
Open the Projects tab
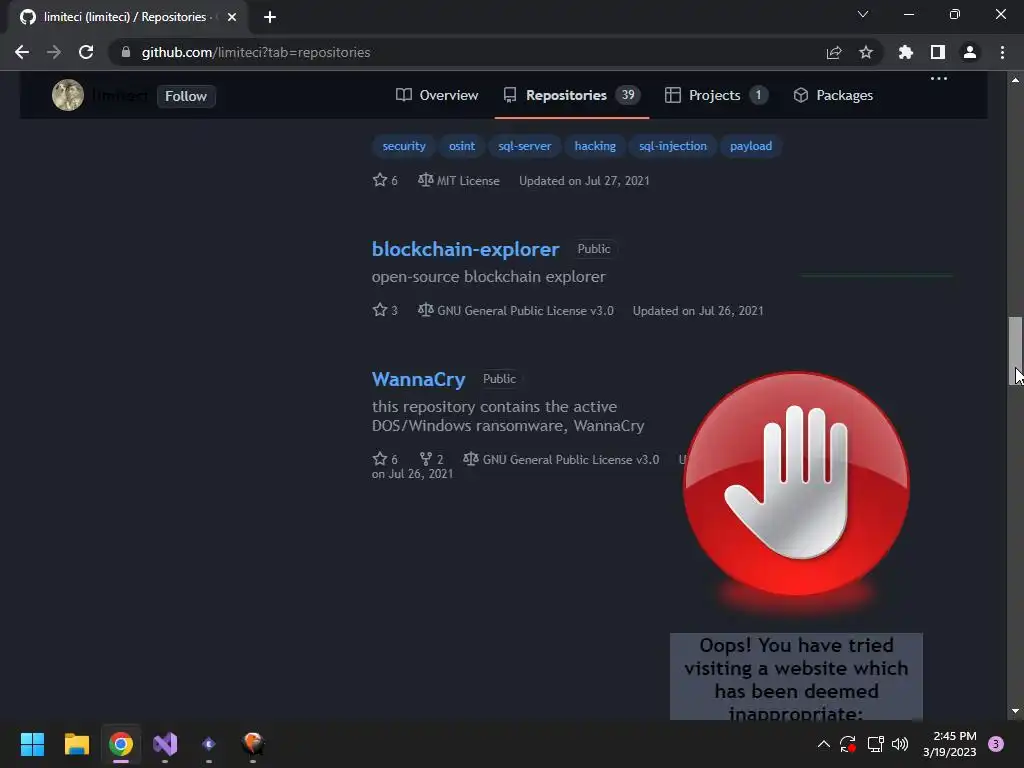point(716,95)
